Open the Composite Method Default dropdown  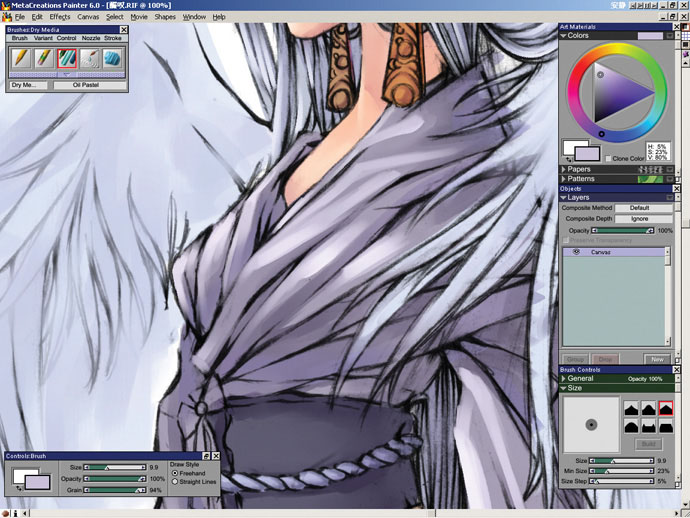click(643, 208)
